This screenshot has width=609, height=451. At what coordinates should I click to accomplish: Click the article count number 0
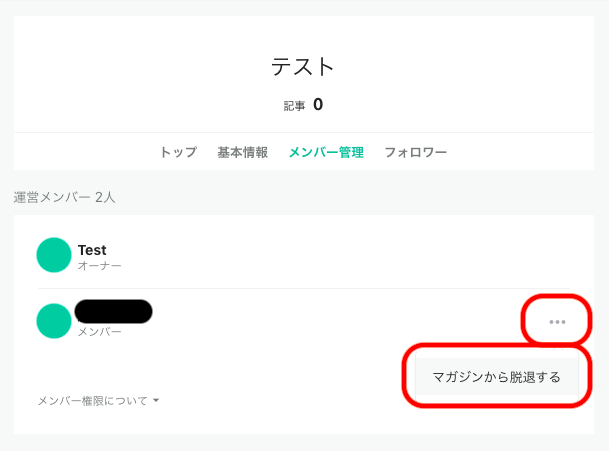click(x=318, y=104)
